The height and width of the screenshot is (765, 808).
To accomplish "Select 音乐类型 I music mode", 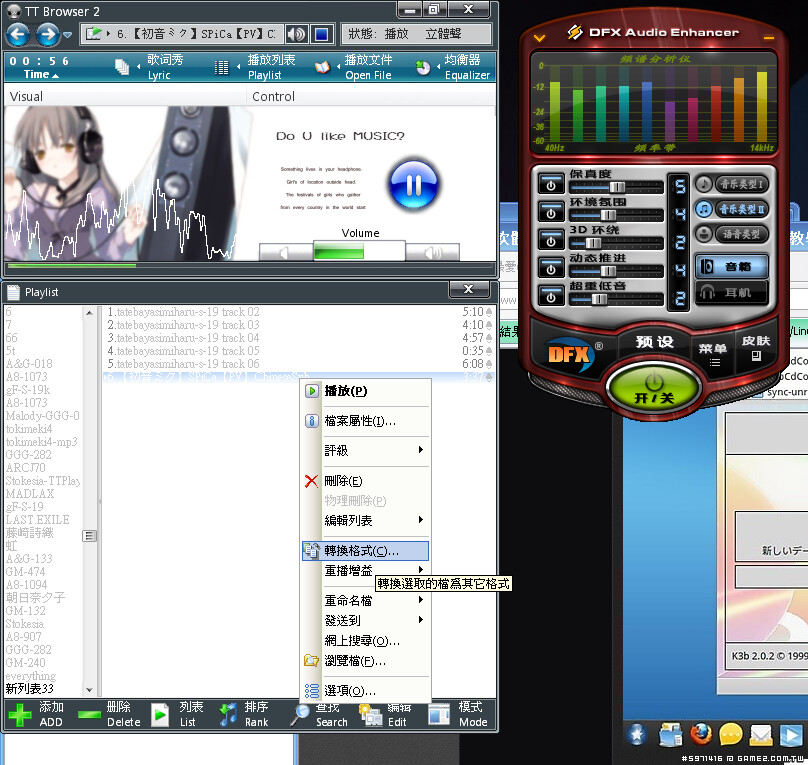I will (732, 184).
